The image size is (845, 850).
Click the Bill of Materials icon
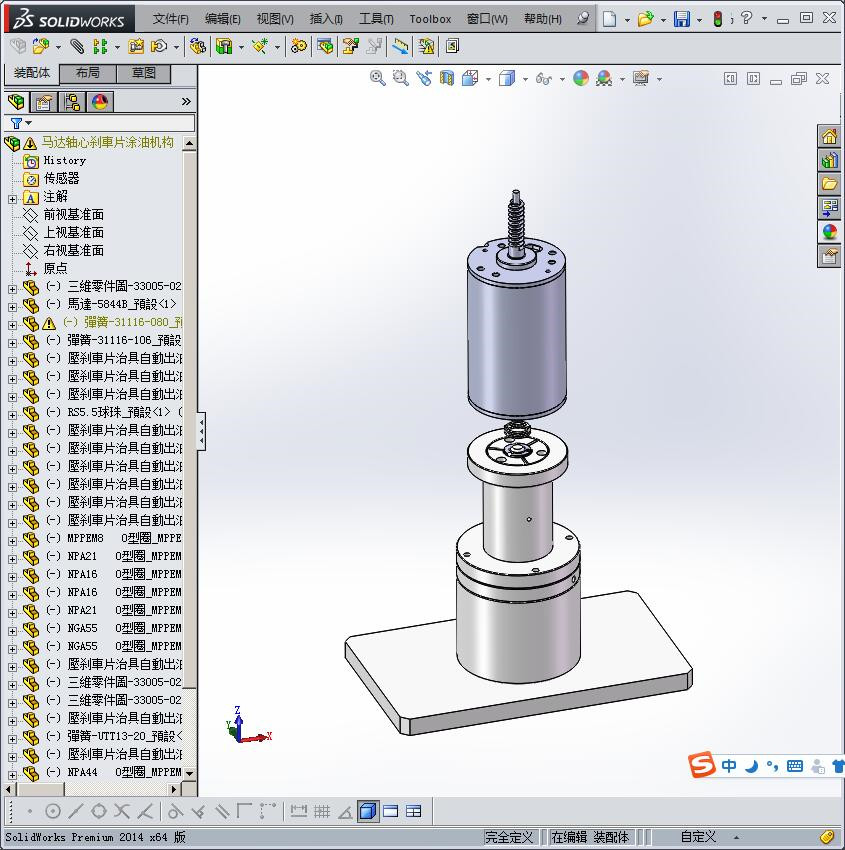(325, 47)
